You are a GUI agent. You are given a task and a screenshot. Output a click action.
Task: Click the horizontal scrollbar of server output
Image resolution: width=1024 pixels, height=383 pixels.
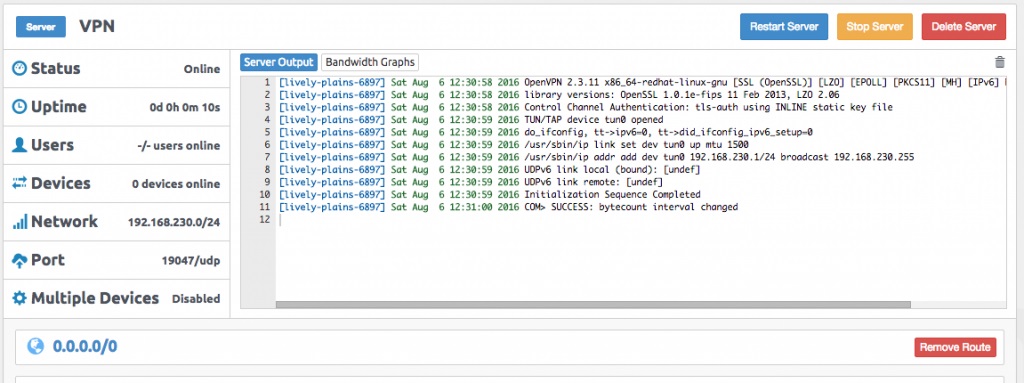[x=593, y=305]
